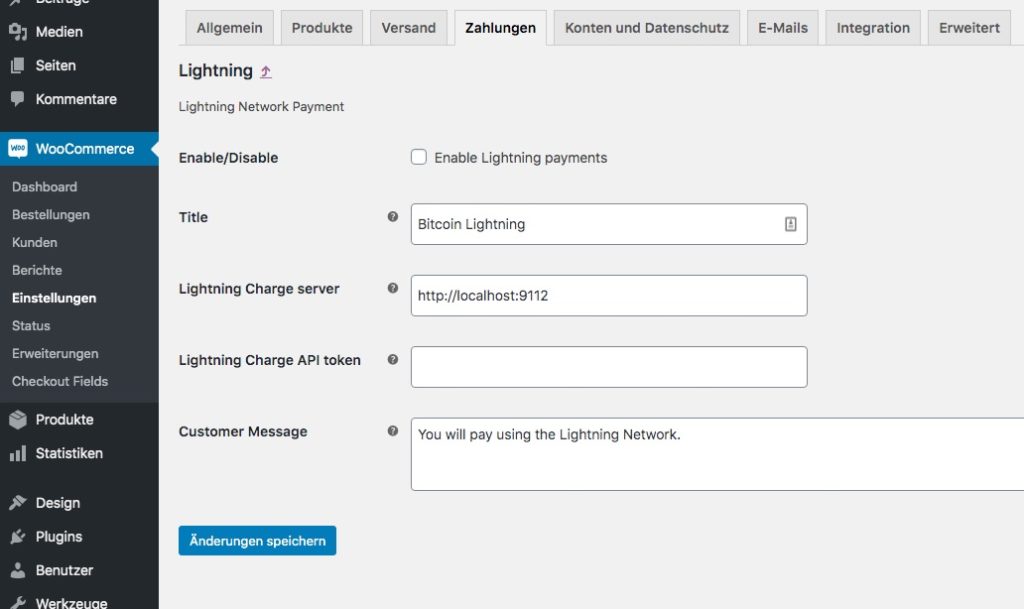Click the Plugins plug icon
Screen dimensions: 1024x609
18,537
